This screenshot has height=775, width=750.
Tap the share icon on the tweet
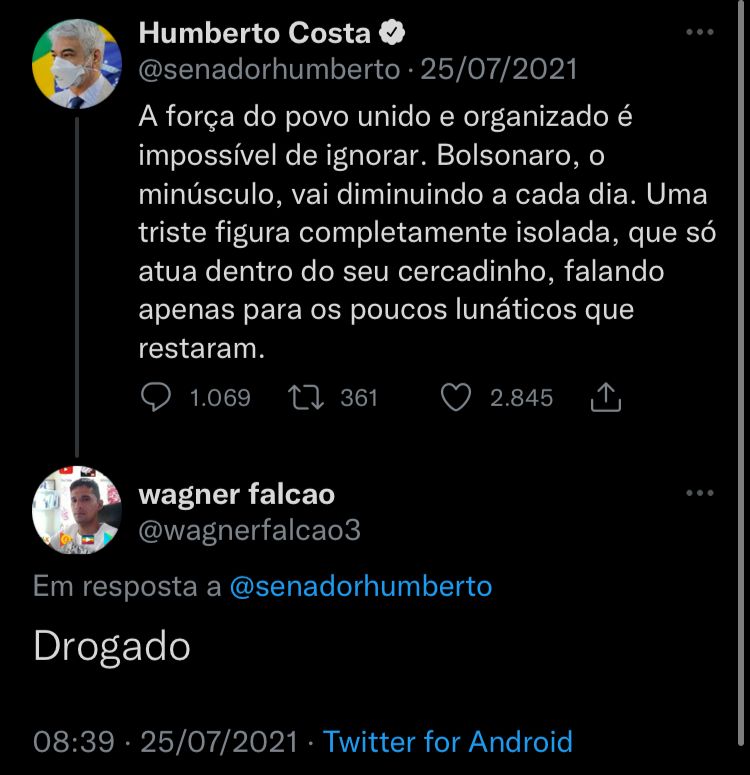(x=606, y=399)
